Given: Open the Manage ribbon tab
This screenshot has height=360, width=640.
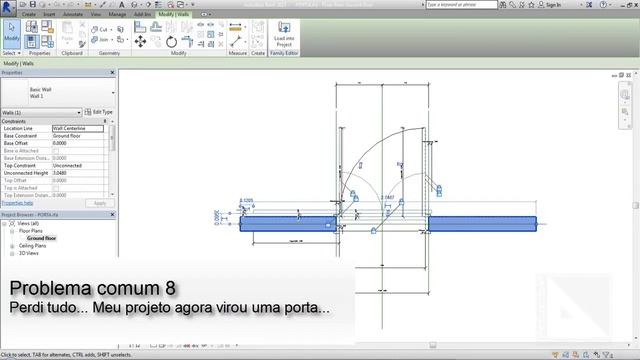Looking at the screenshot, I should click(118, 14).
